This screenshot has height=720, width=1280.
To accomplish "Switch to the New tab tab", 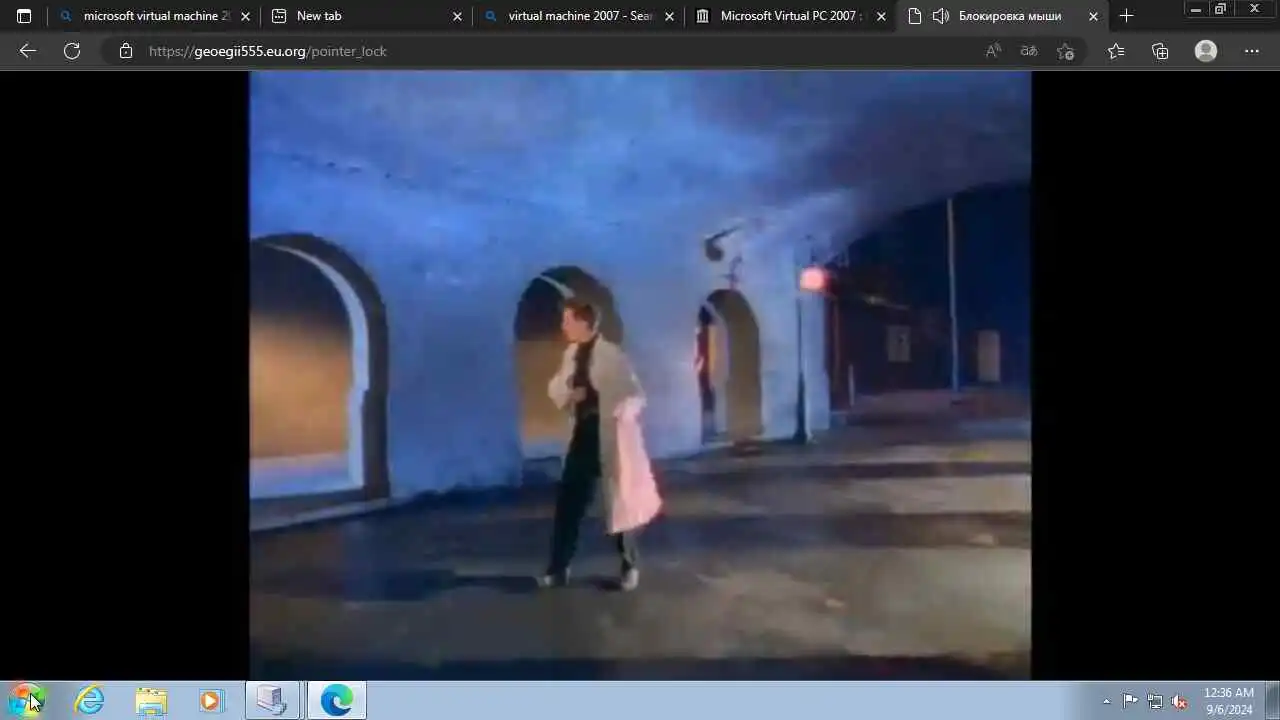I will pos(366,16).
